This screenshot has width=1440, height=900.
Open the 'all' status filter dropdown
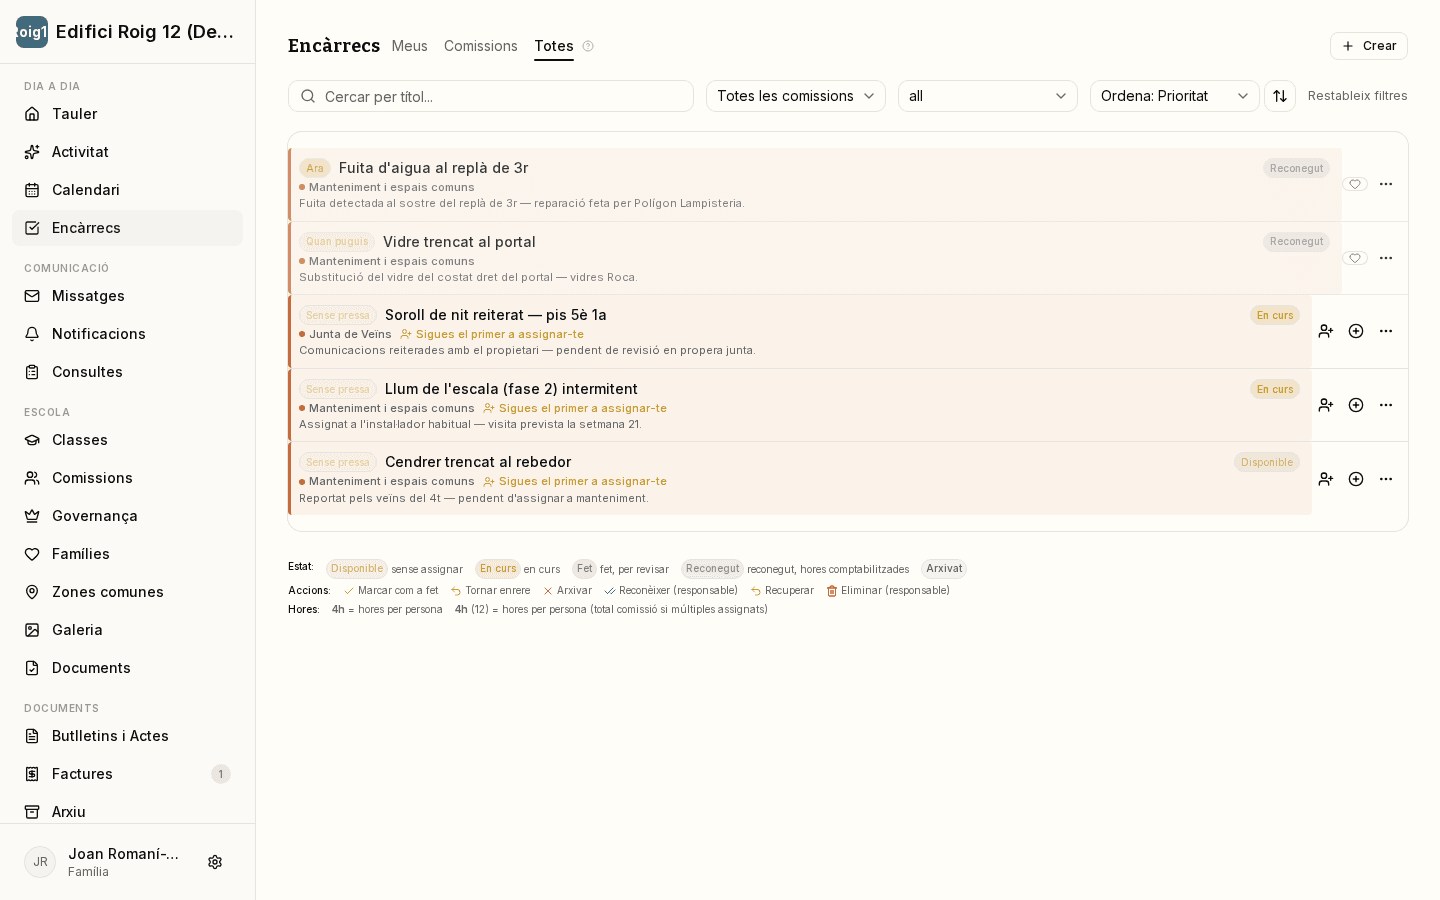(988, 96)
